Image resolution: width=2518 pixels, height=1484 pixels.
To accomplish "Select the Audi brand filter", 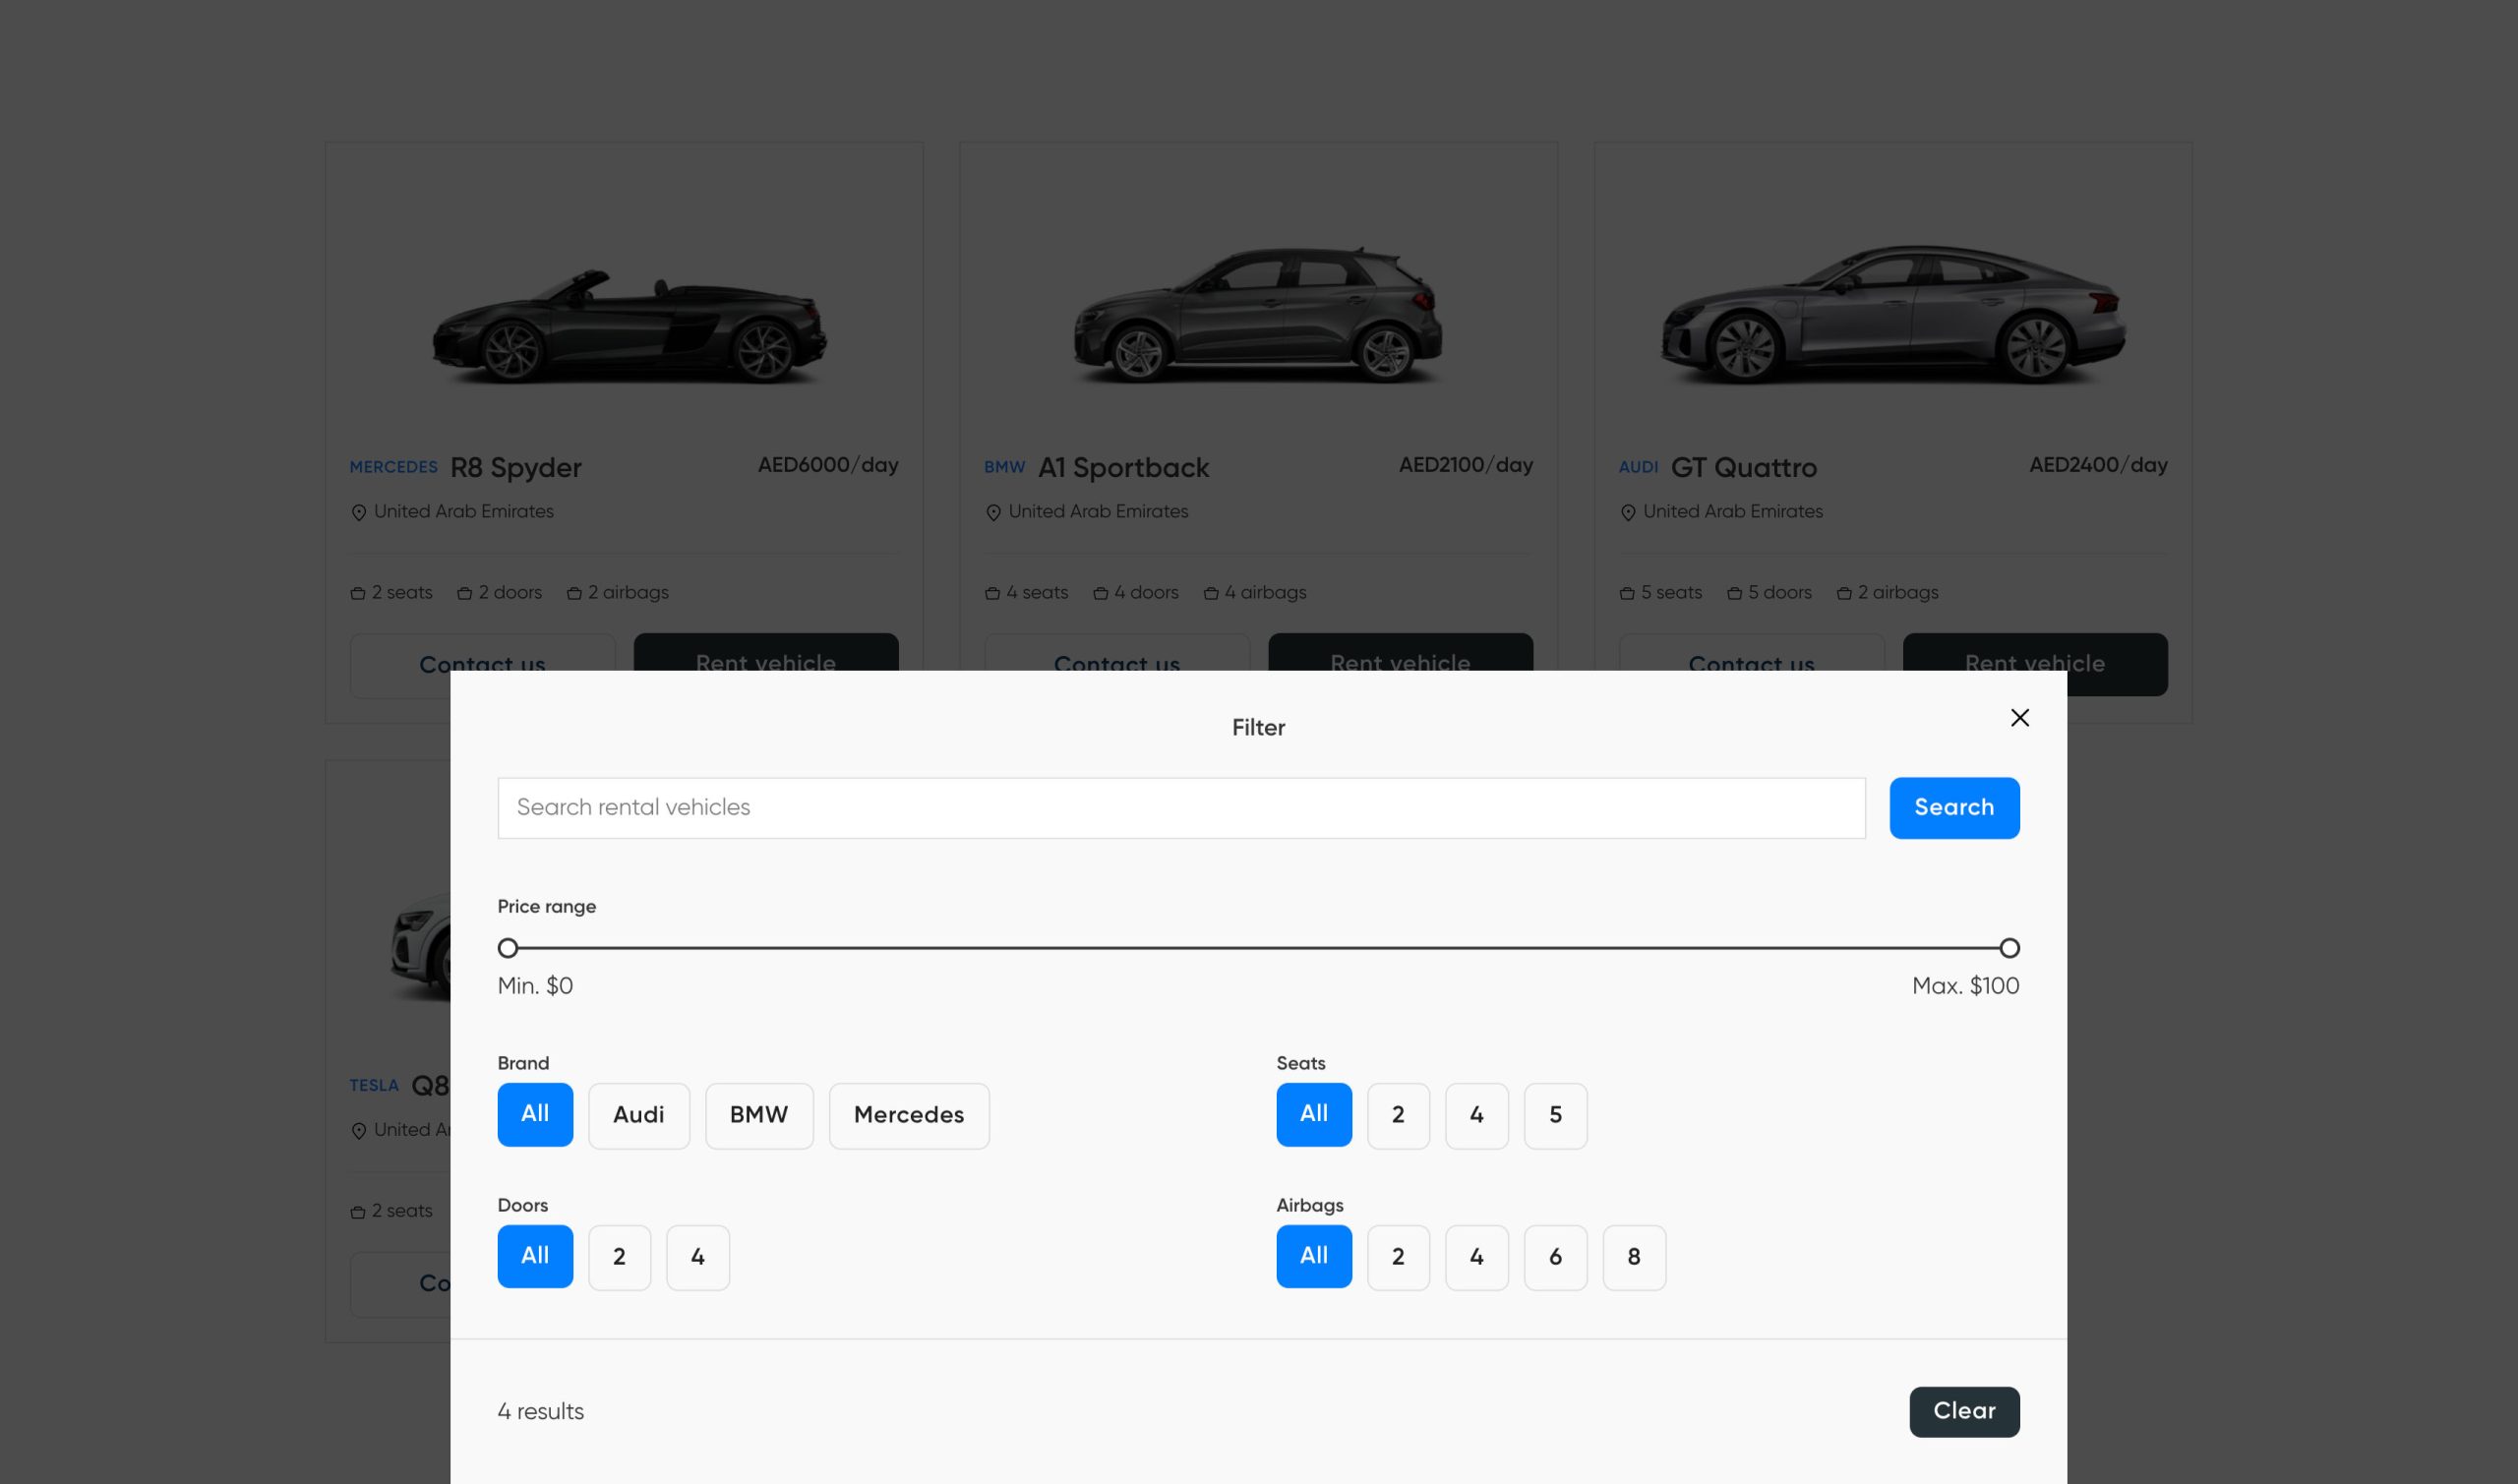I will (638, 1115).
